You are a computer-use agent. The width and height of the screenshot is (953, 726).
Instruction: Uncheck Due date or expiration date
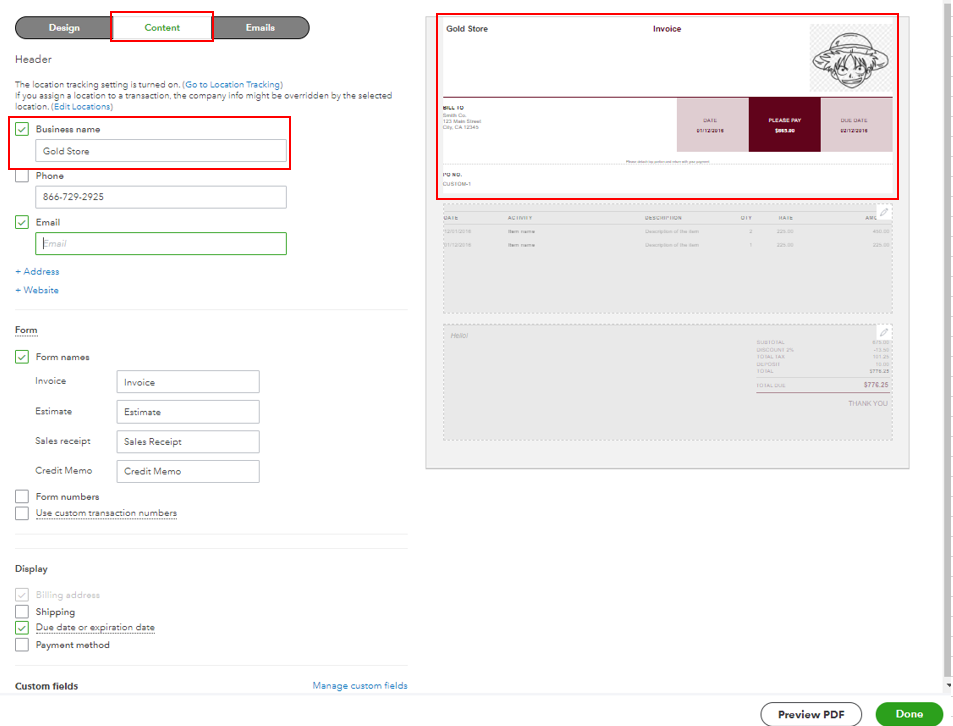tap(22, 627)
